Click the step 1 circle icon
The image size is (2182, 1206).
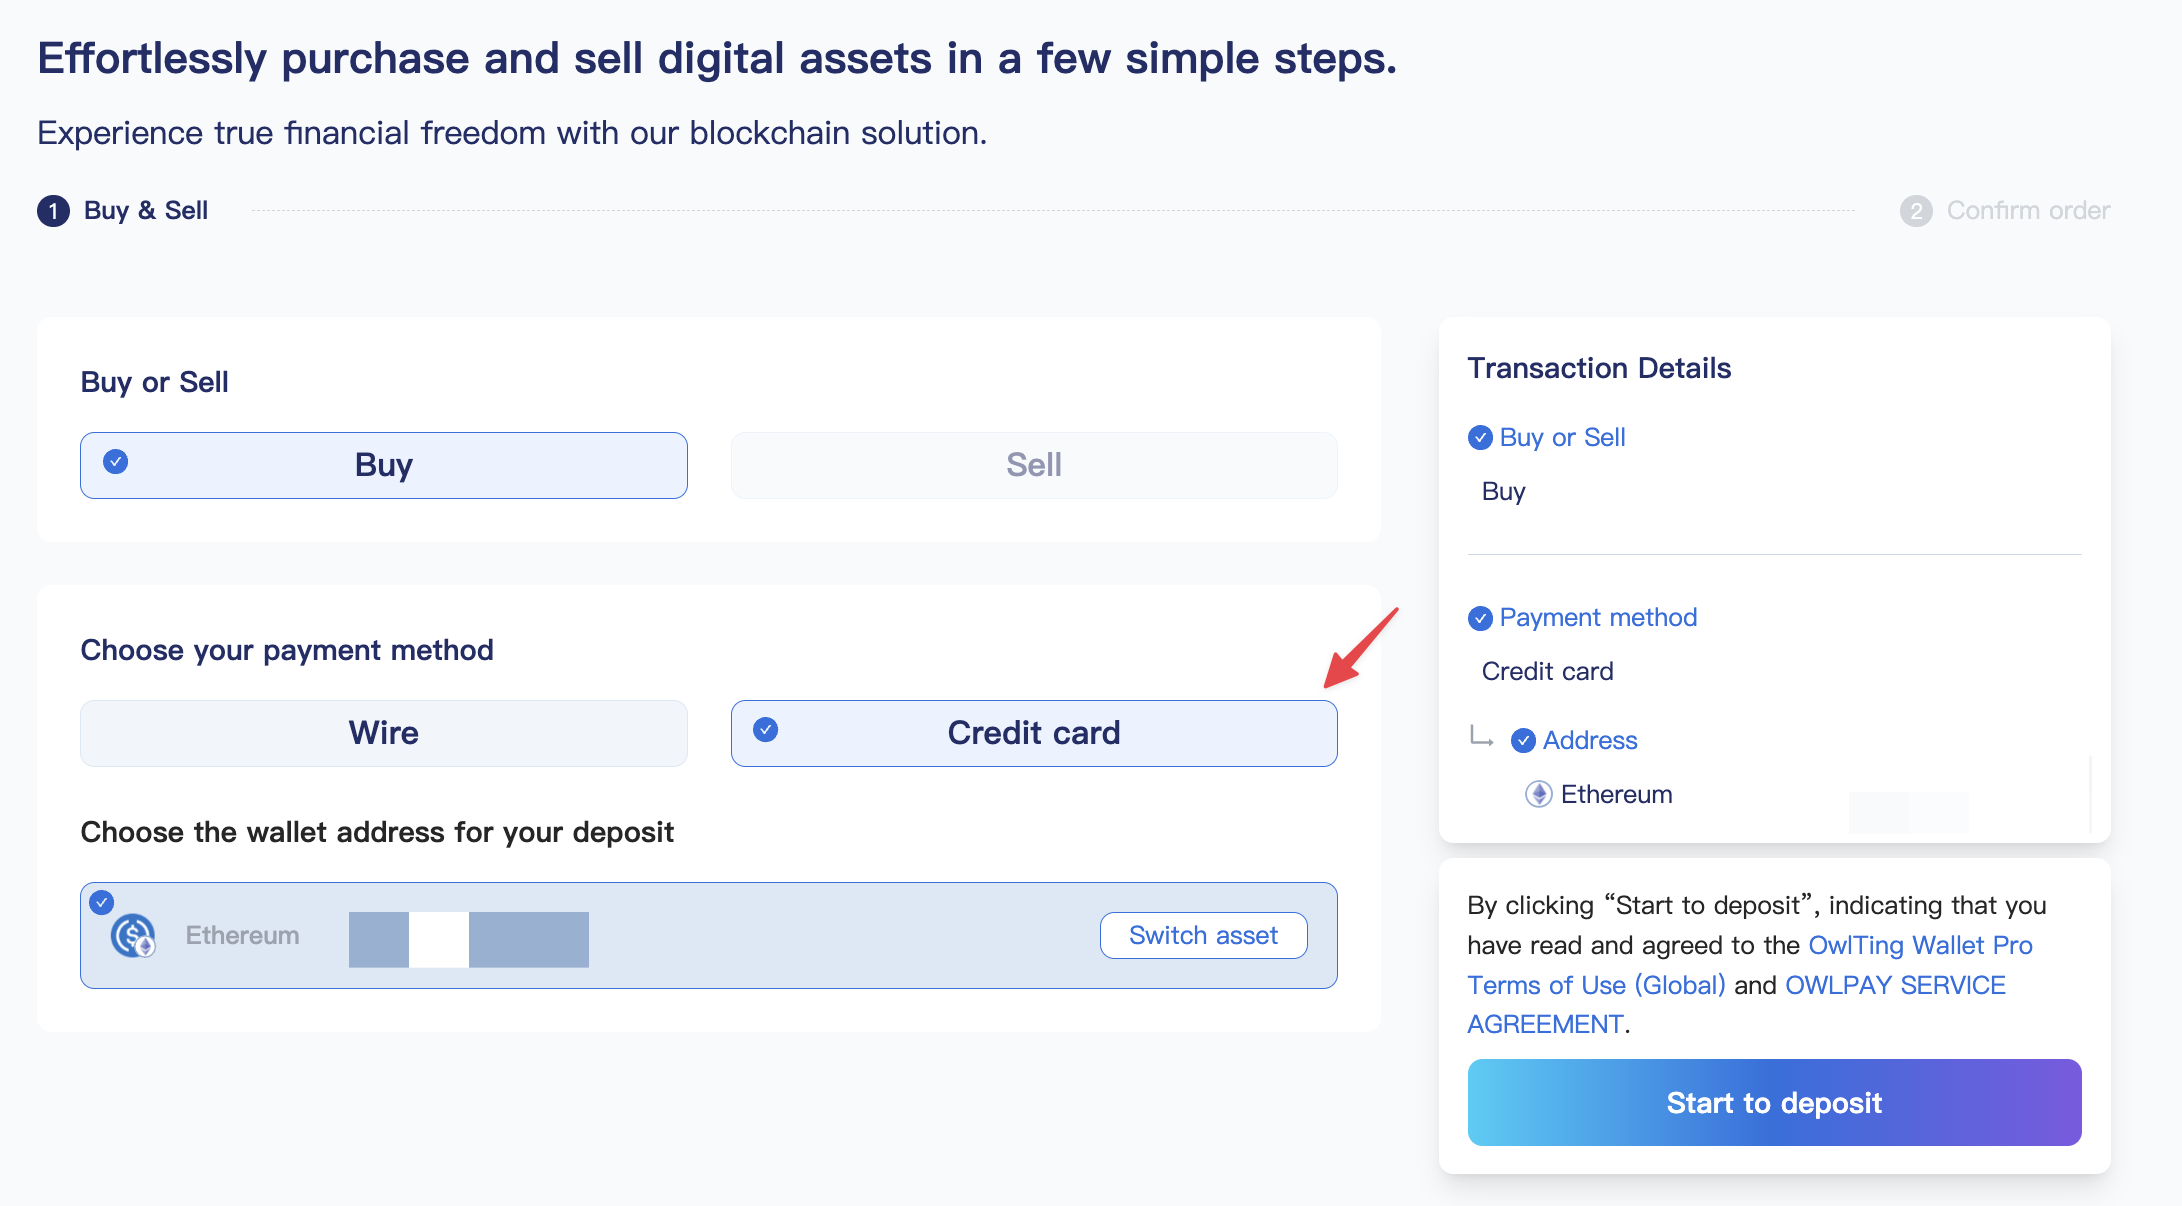(x=53, y=211)
